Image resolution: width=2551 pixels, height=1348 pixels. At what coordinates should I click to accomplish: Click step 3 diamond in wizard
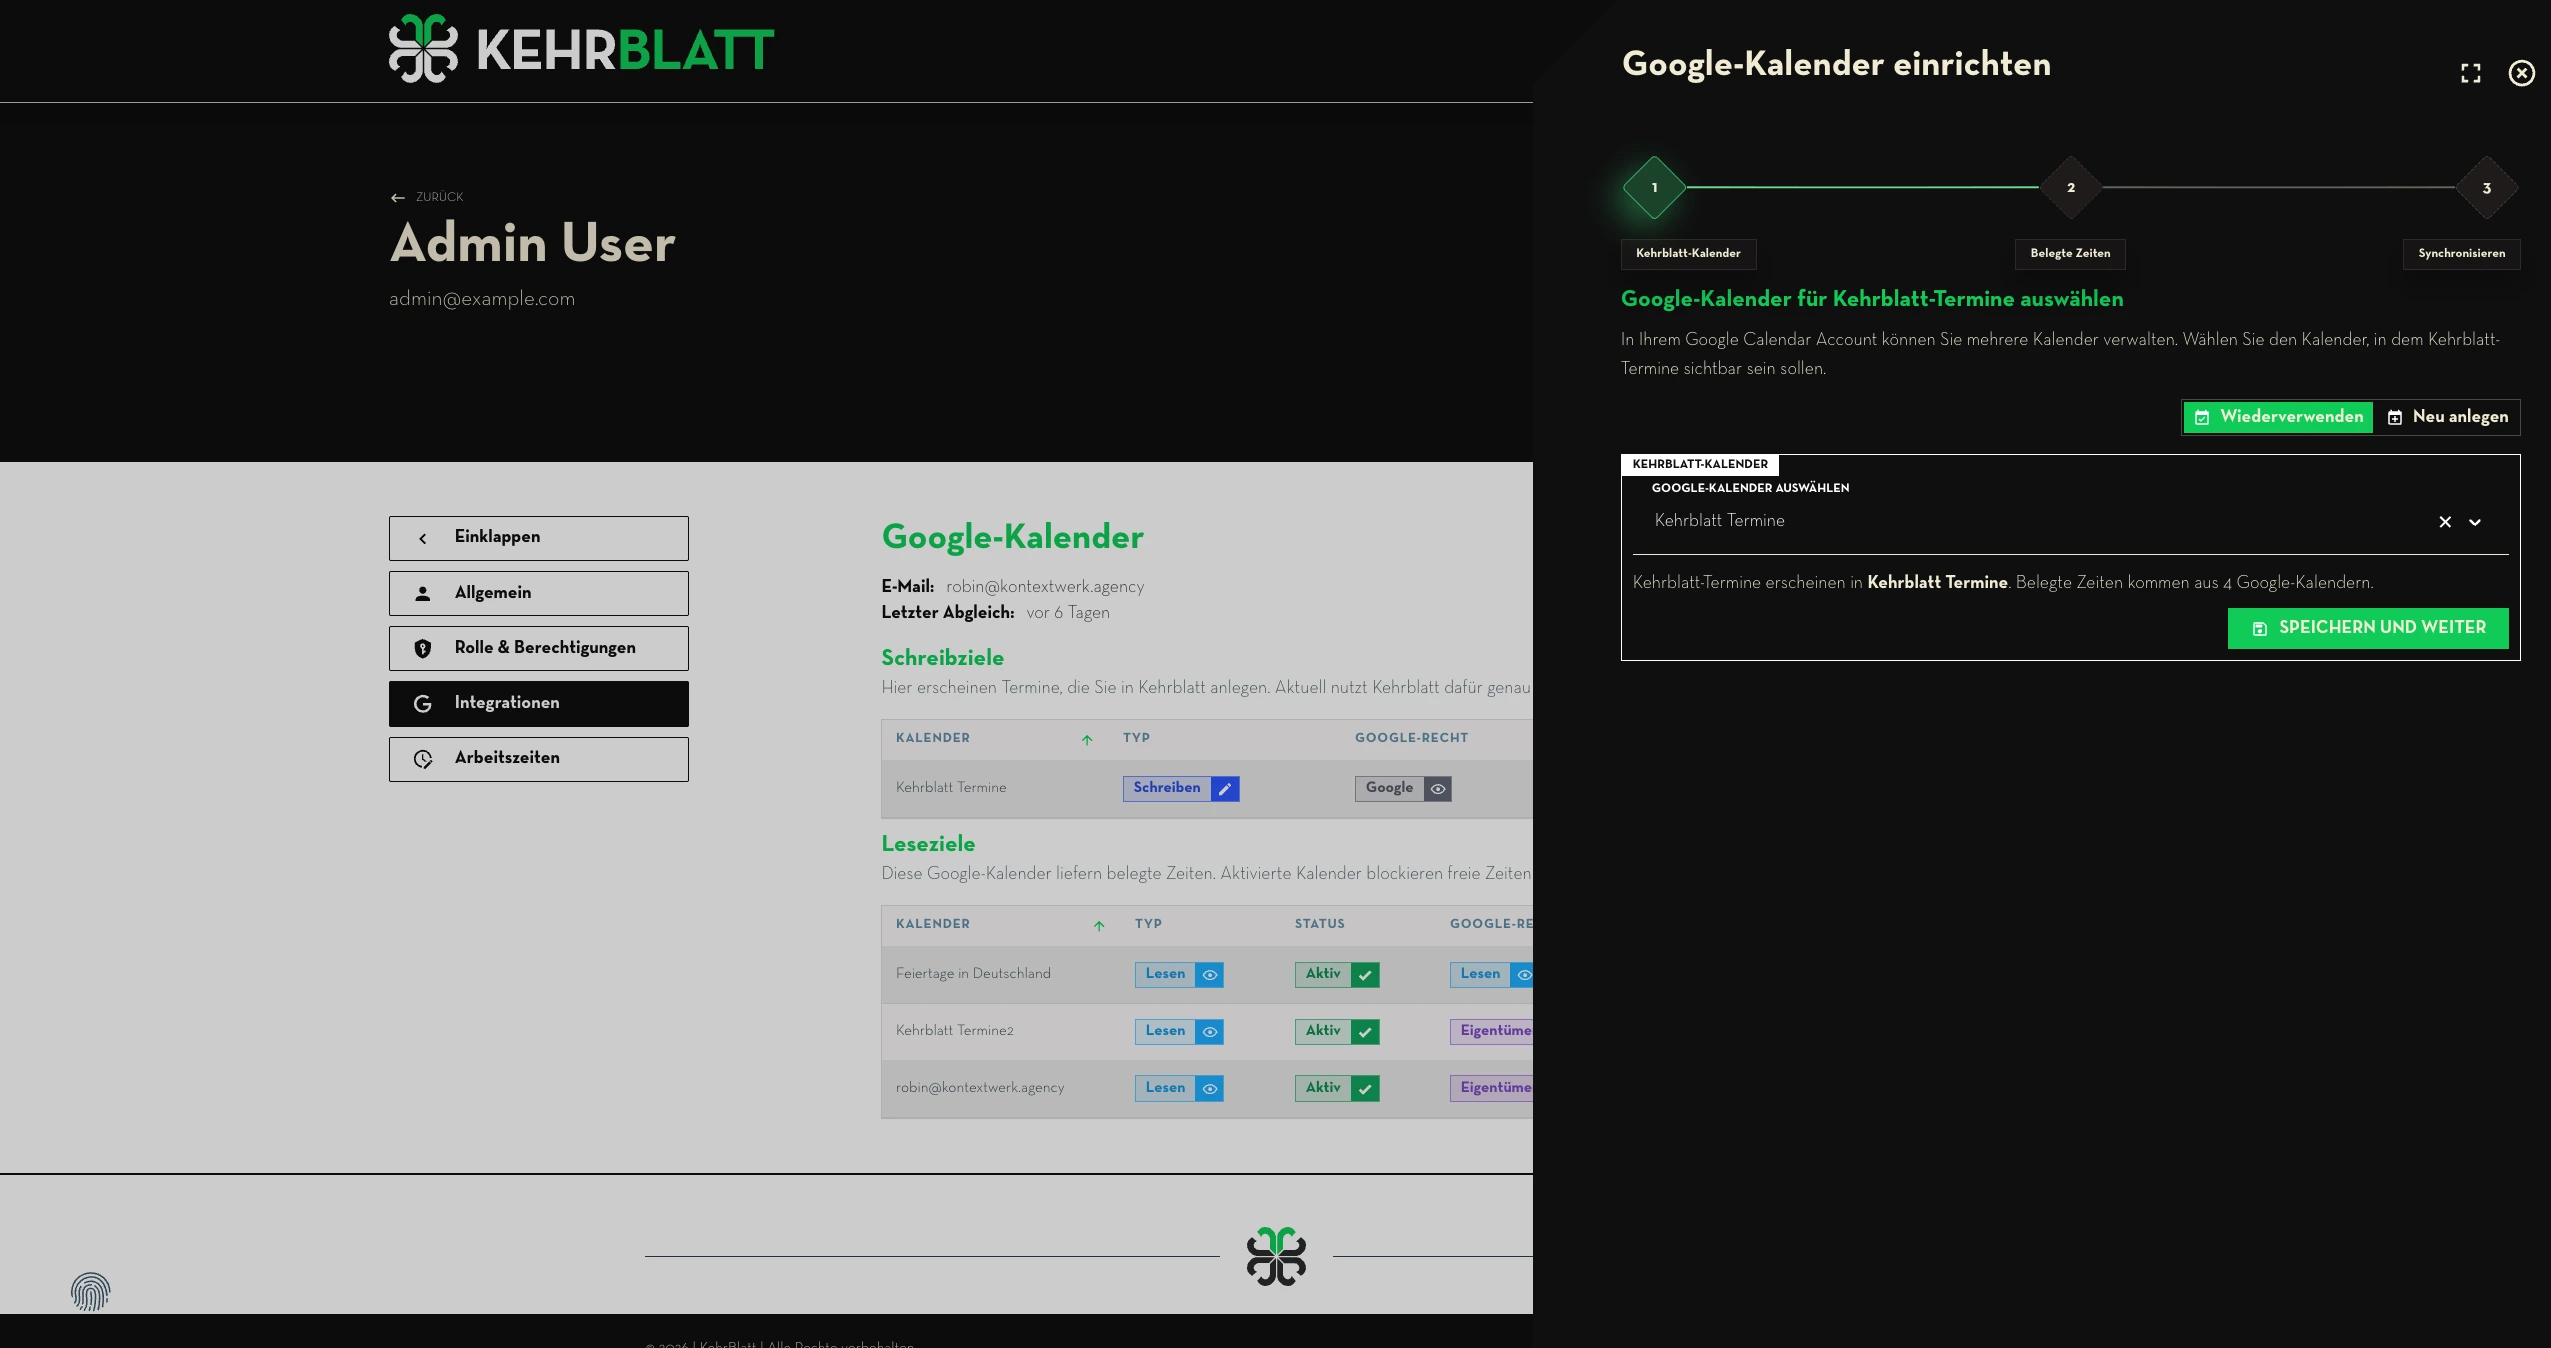pyautogui.click(x=2486, y=187)
